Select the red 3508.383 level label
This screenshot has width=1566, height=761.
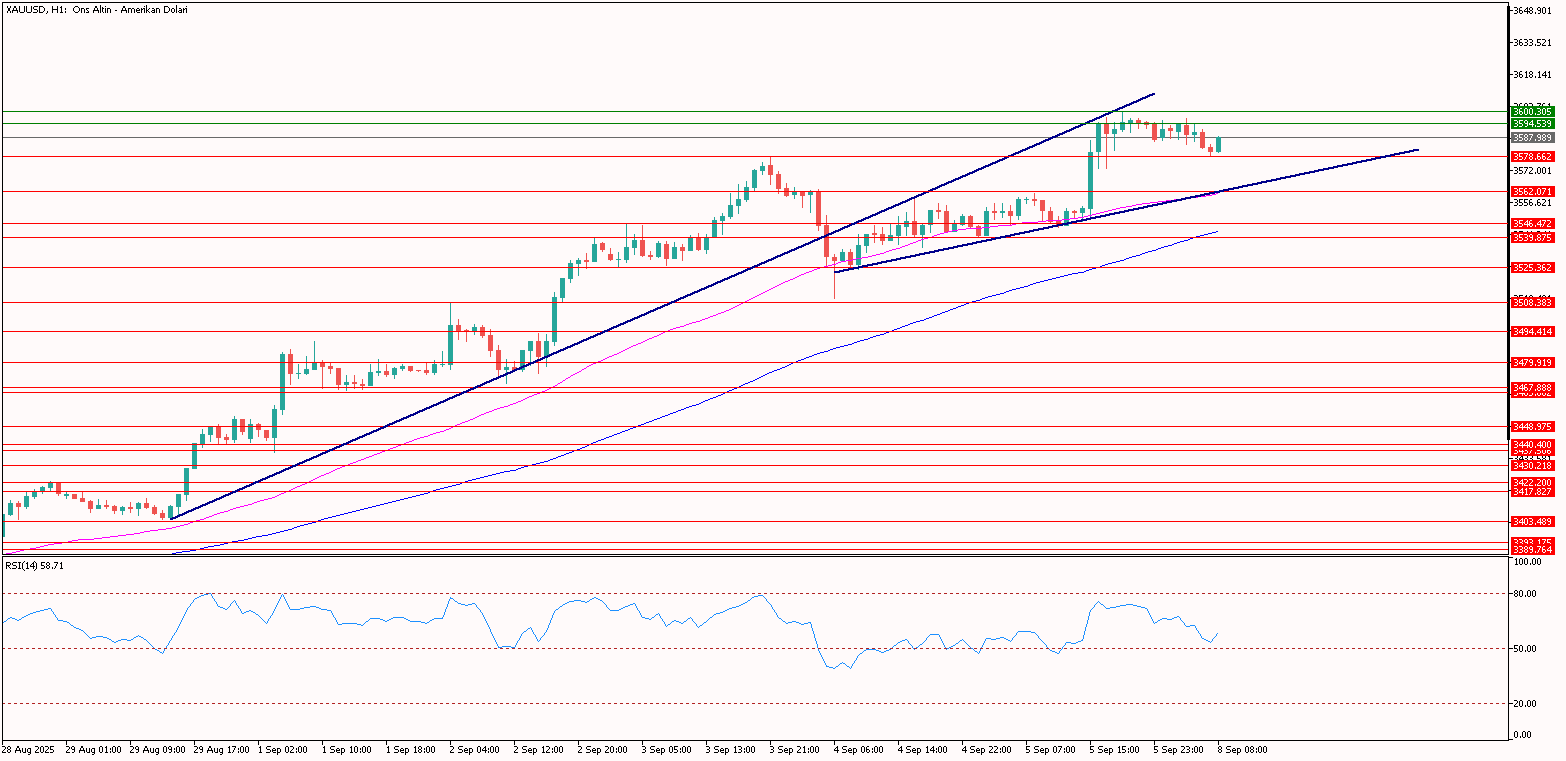(x=1531, y=302)
